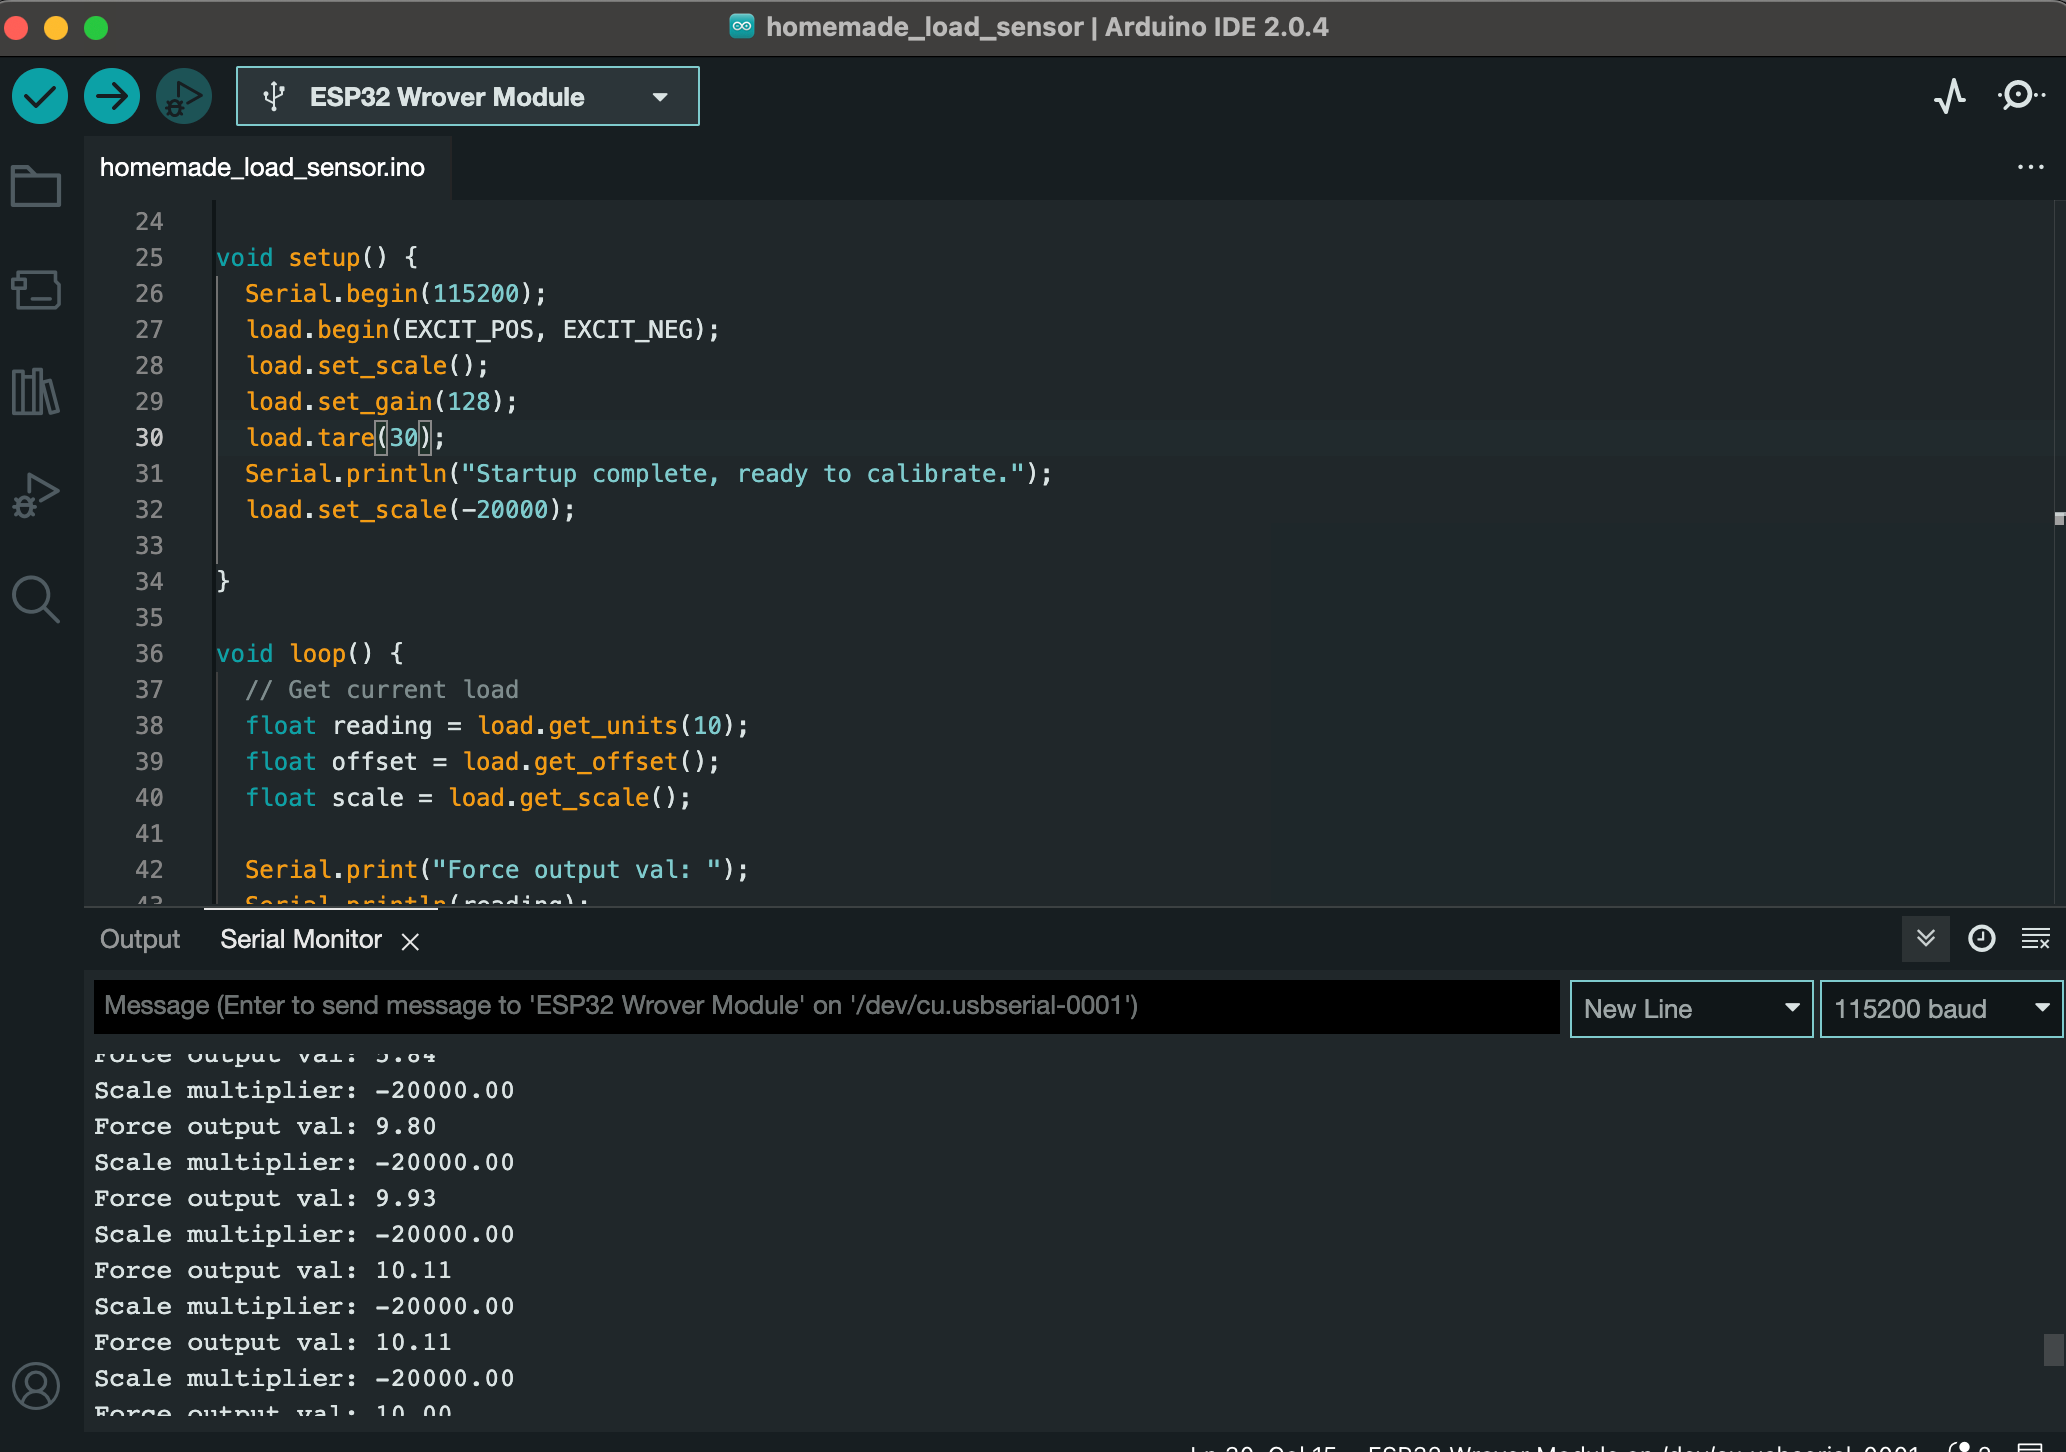Open the Library Manager books icon
The width and height of the screenshot is (2066, 1452).
(x=36, y=391)
